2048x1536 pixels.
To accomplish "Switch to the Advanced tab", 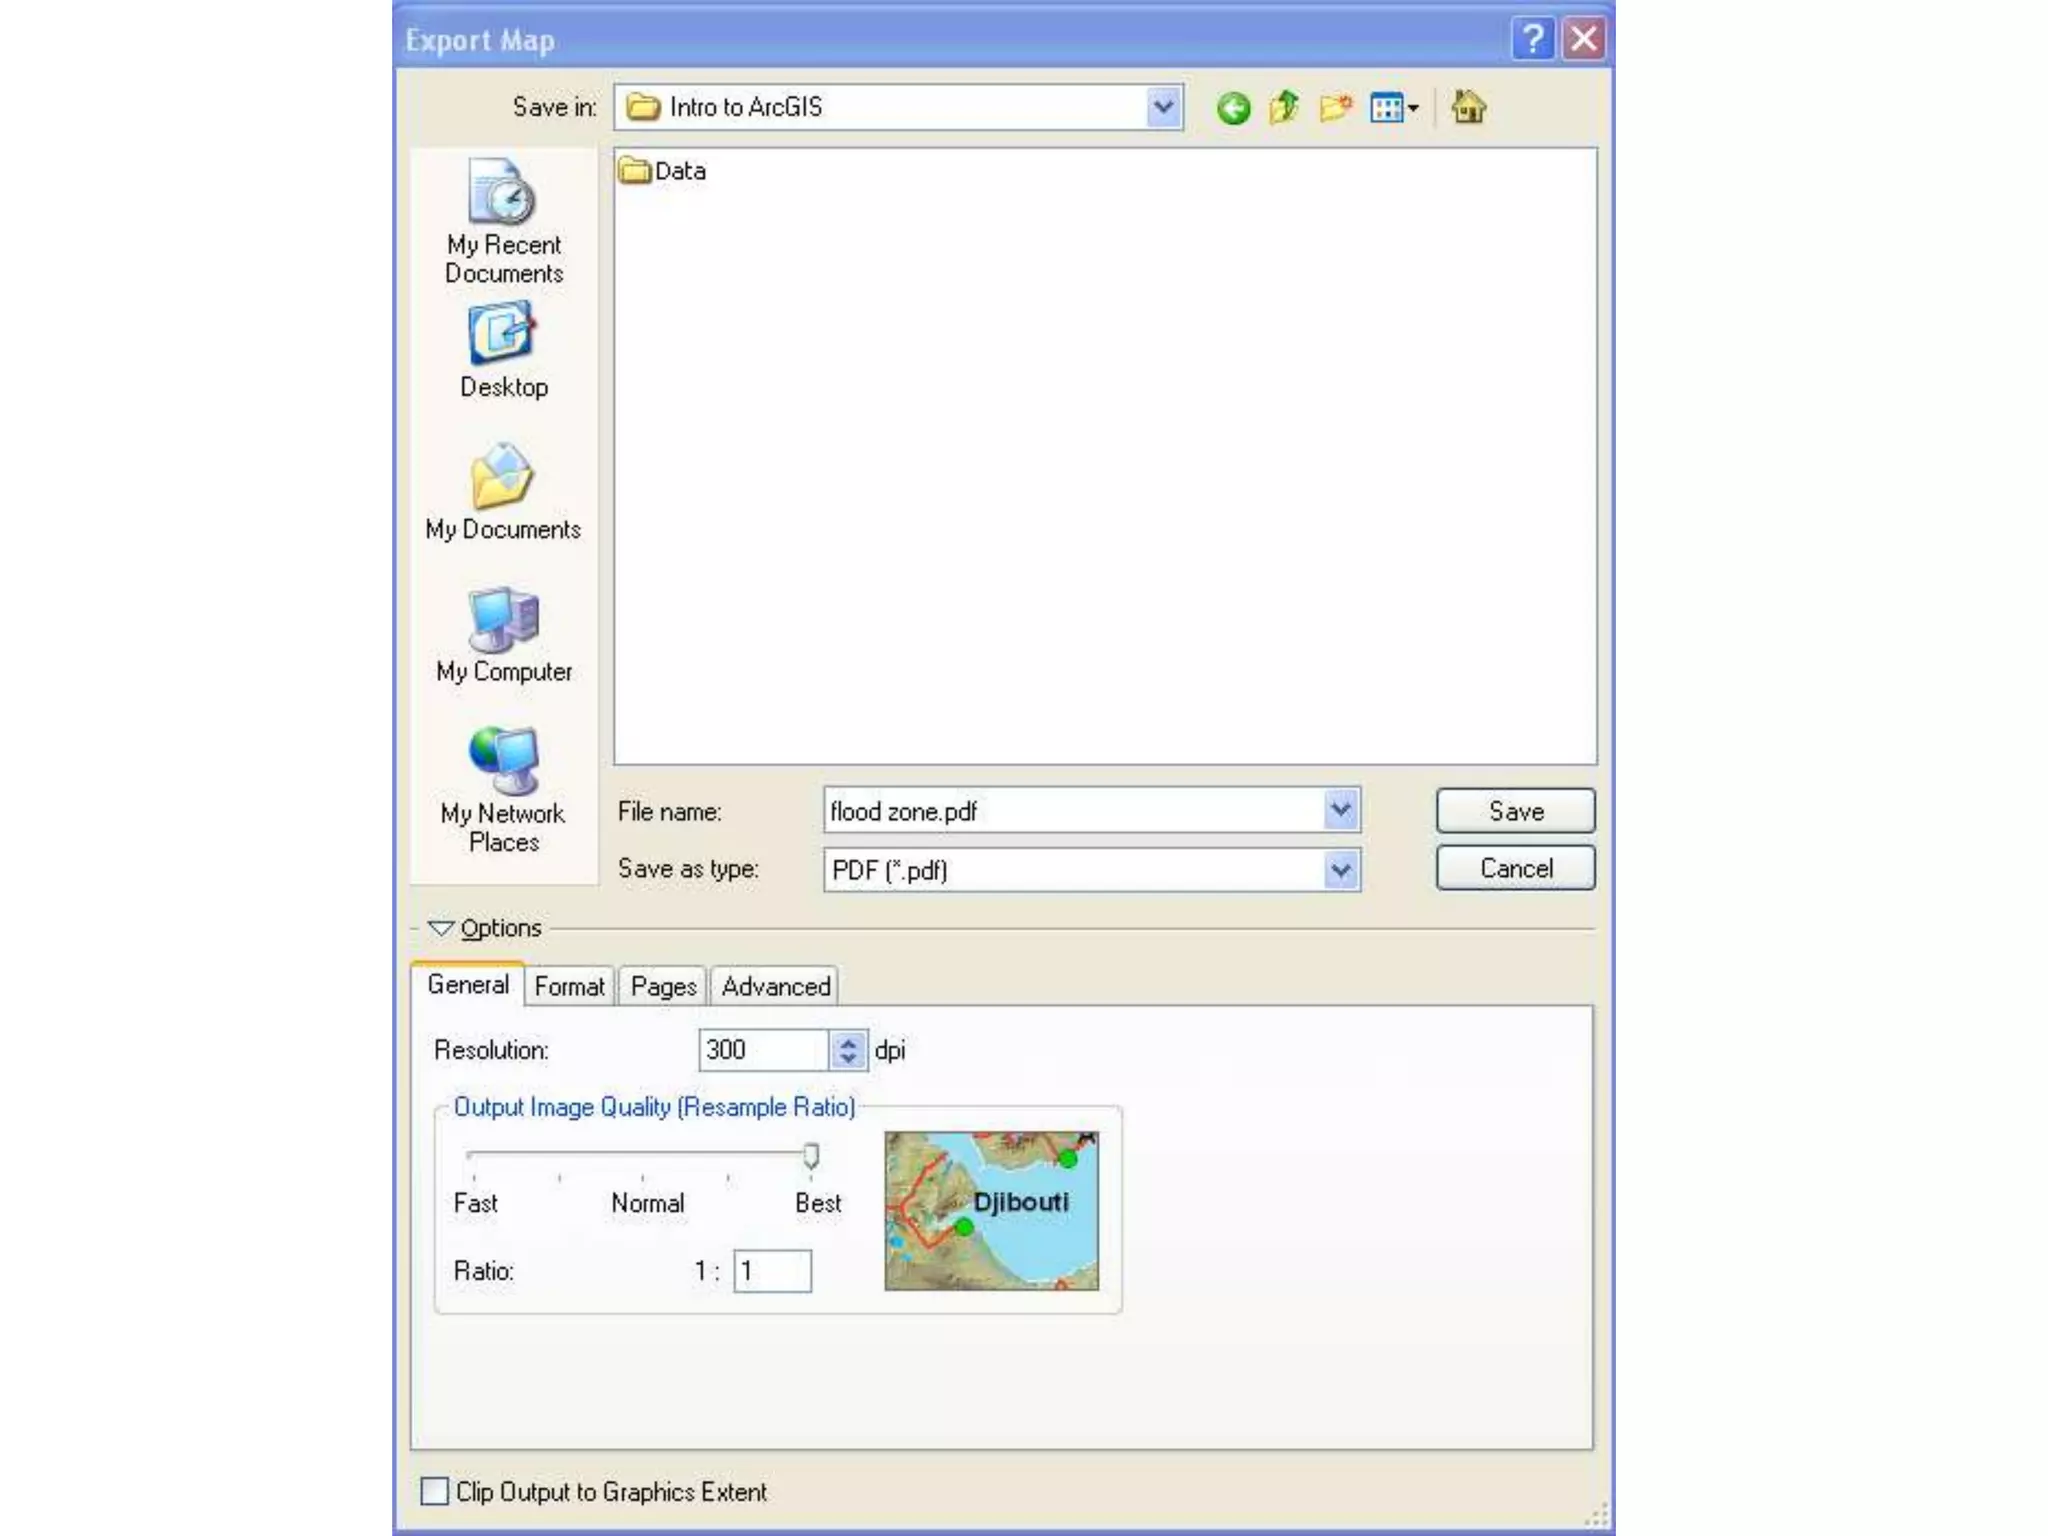I will click(776, 987).
